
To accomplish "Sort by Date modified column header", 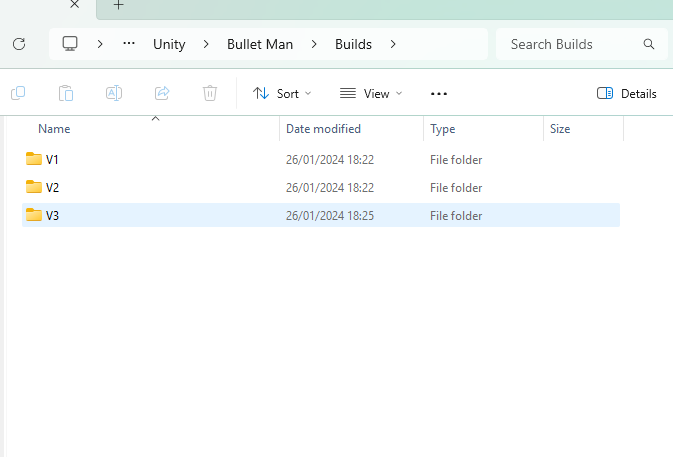I will (x=323, y=129).
